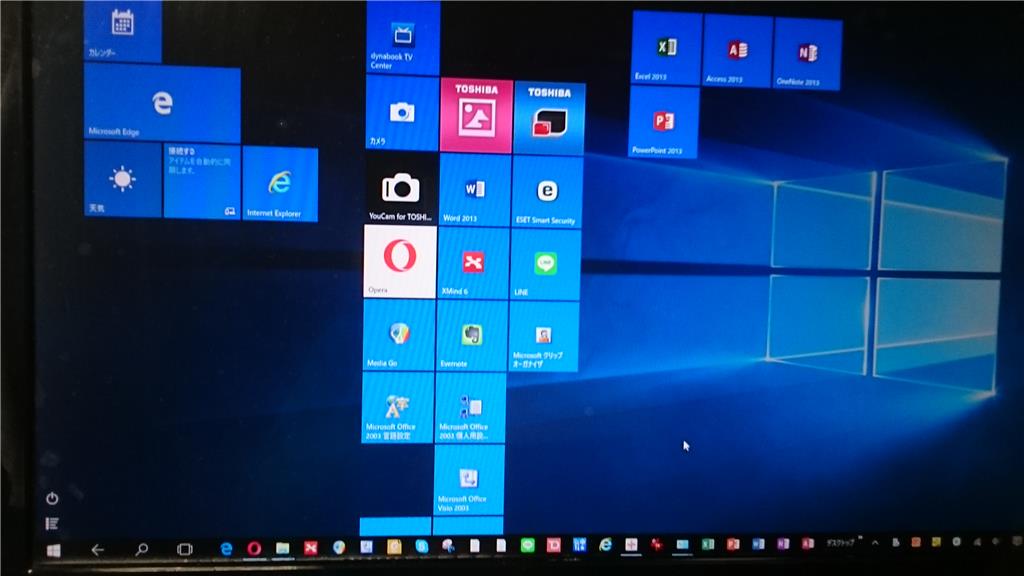Click Opera icon on the taskbar
This screenshot has width=1024, height=576.
click(254, 549)
